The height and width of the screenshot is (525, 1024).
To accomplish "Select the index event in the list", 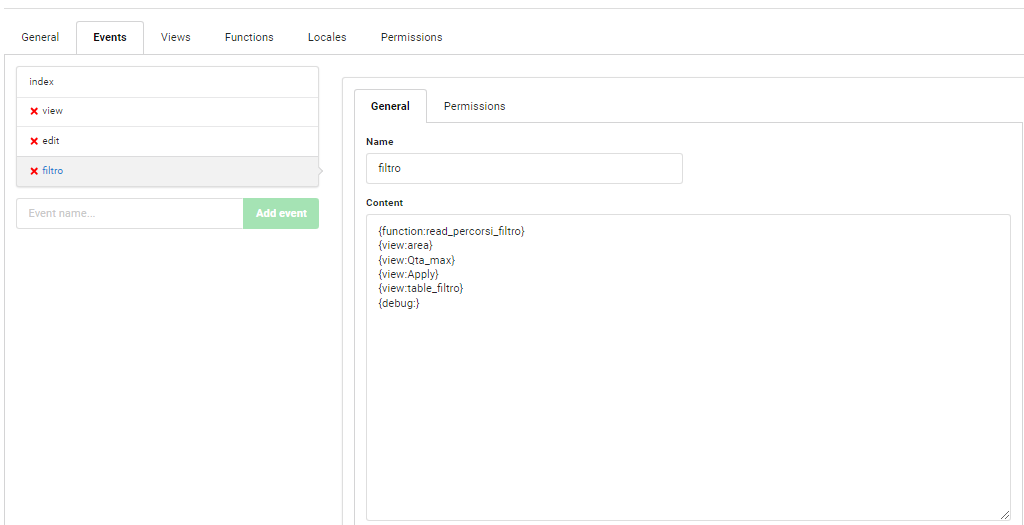I will (x=167, y=82).
